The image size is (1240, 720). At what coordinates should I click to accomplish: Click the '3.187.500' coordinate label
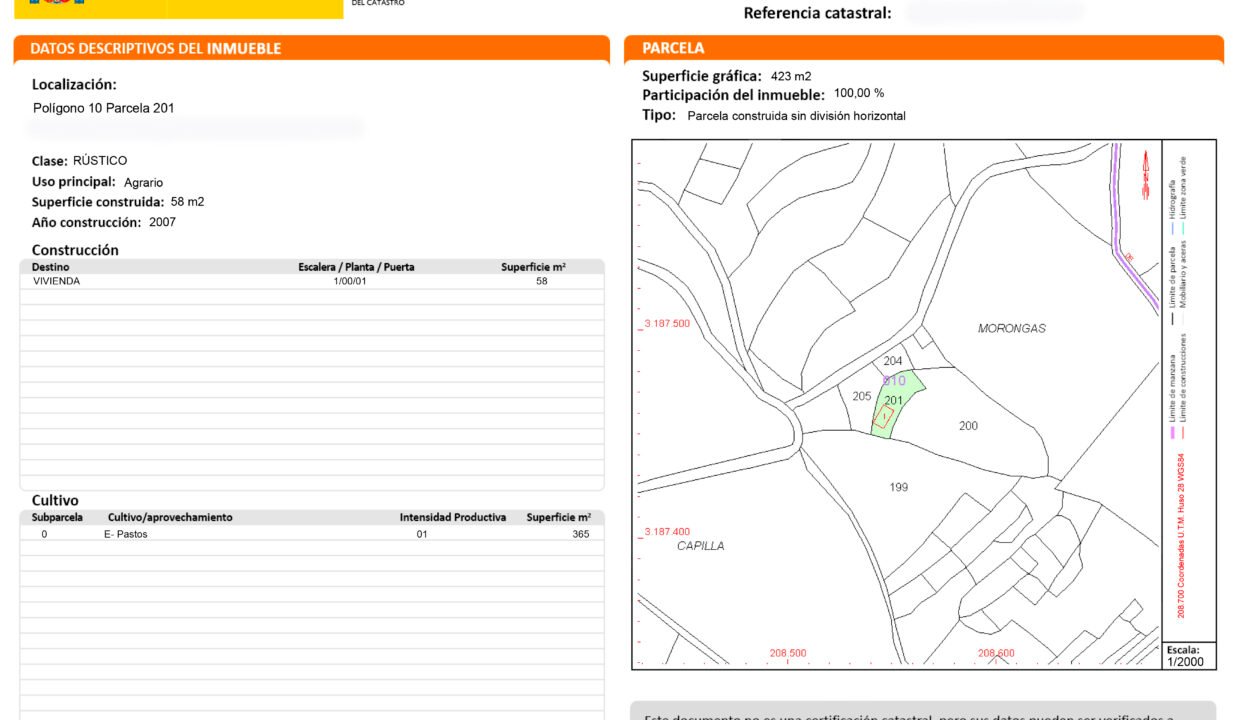point(667,324)
